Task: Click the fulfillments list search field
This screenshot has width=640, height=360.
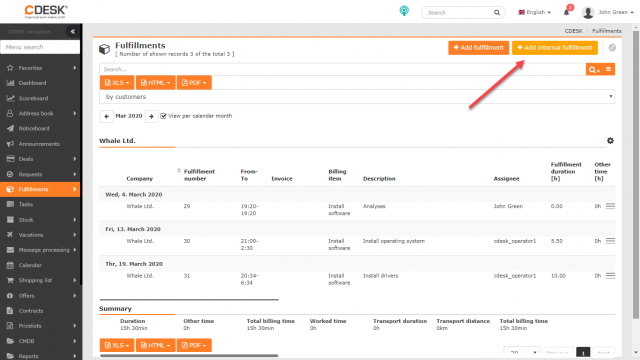Action: 342,69
